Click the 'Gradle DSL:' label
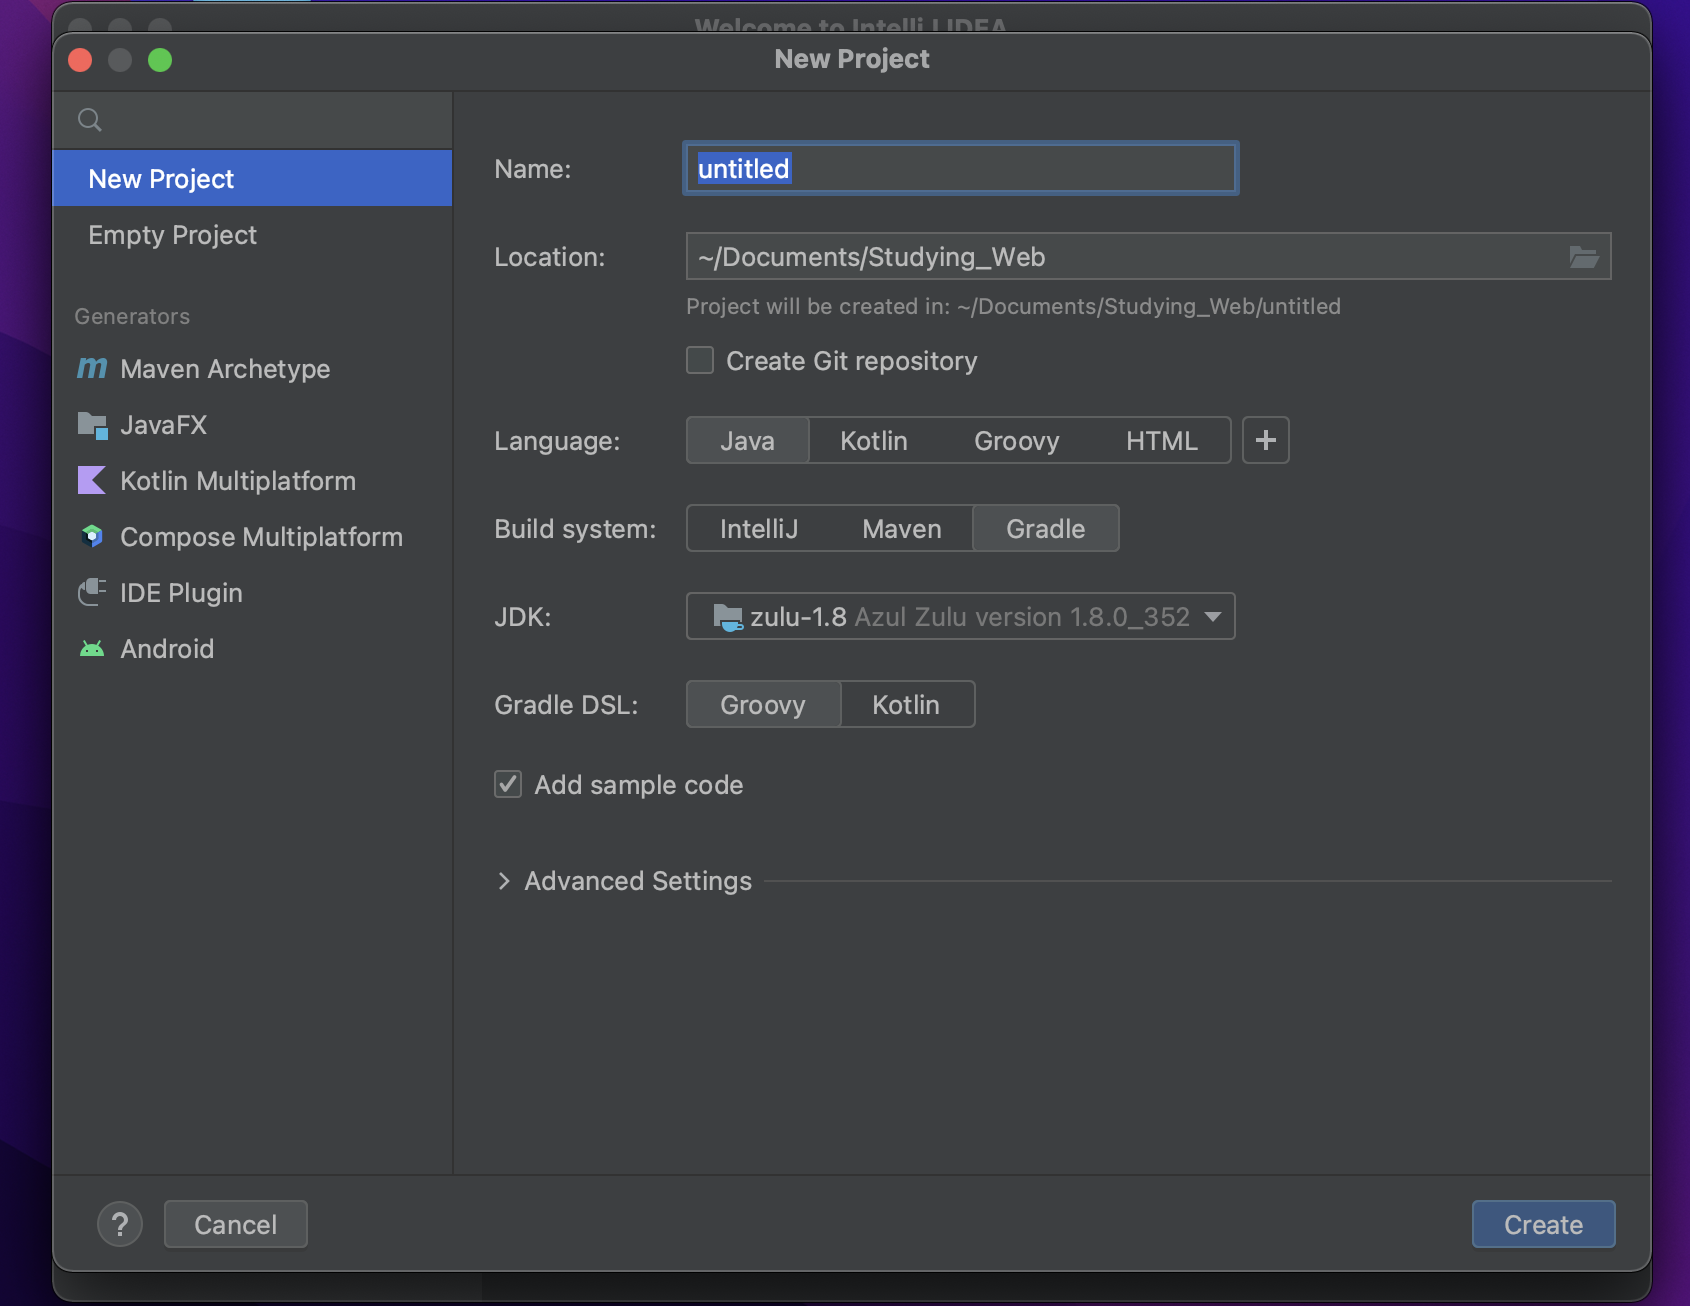The image size is (1690, 1306). tap(566, 705)
